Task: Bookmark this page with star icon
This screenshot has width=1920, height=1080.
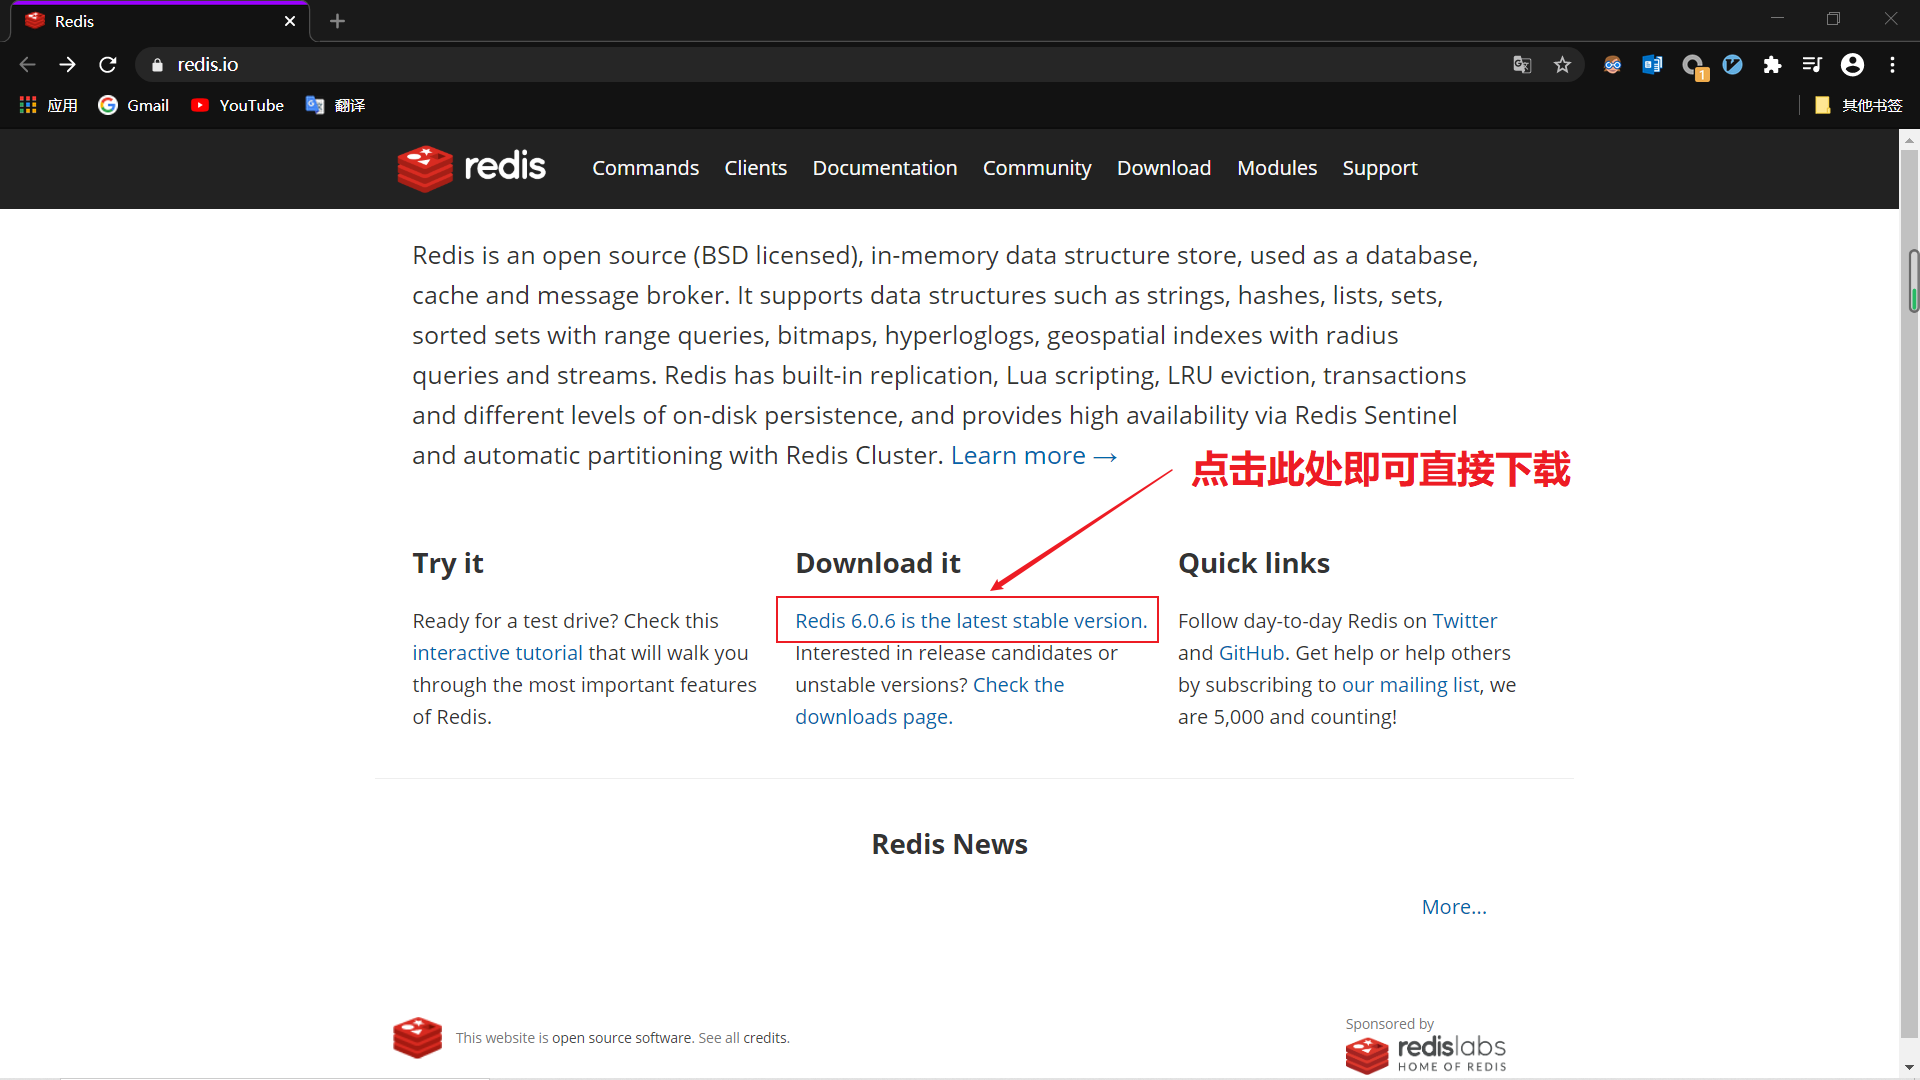Action: [x=1562, y=65]
